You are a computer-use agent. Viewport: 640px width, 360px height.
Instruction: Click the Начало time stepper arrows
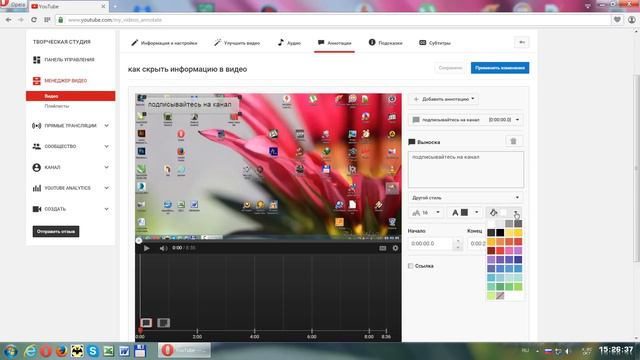tap(458, 244)
